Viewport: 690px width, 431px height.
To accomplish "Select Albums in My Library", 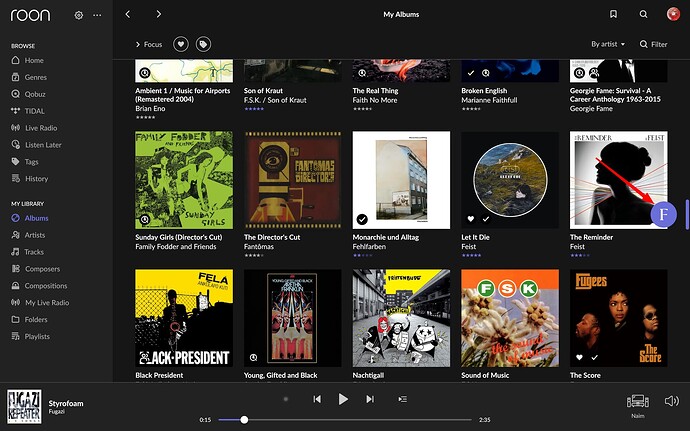I will point(29,218).
